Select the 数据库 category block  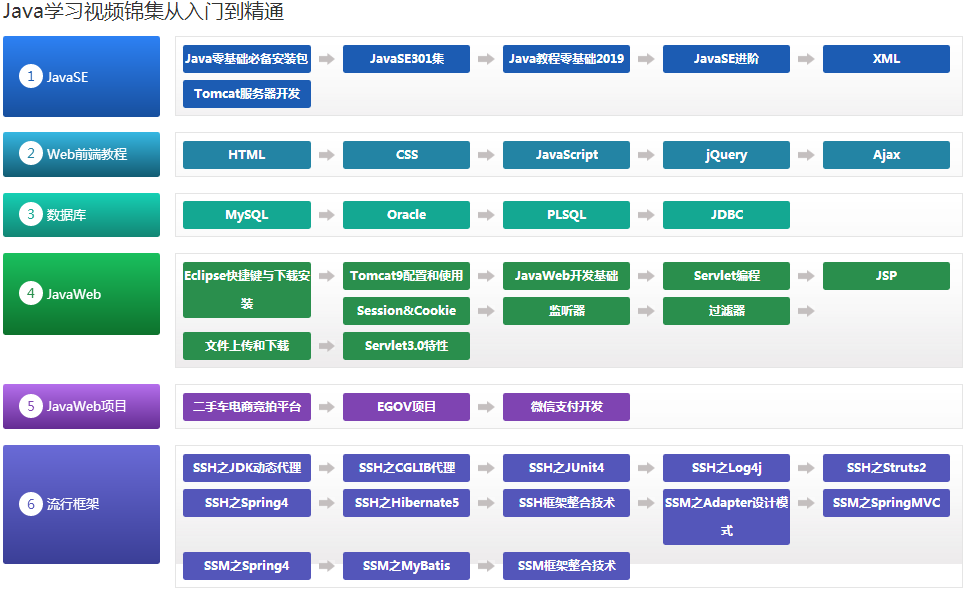pos(81,215)
